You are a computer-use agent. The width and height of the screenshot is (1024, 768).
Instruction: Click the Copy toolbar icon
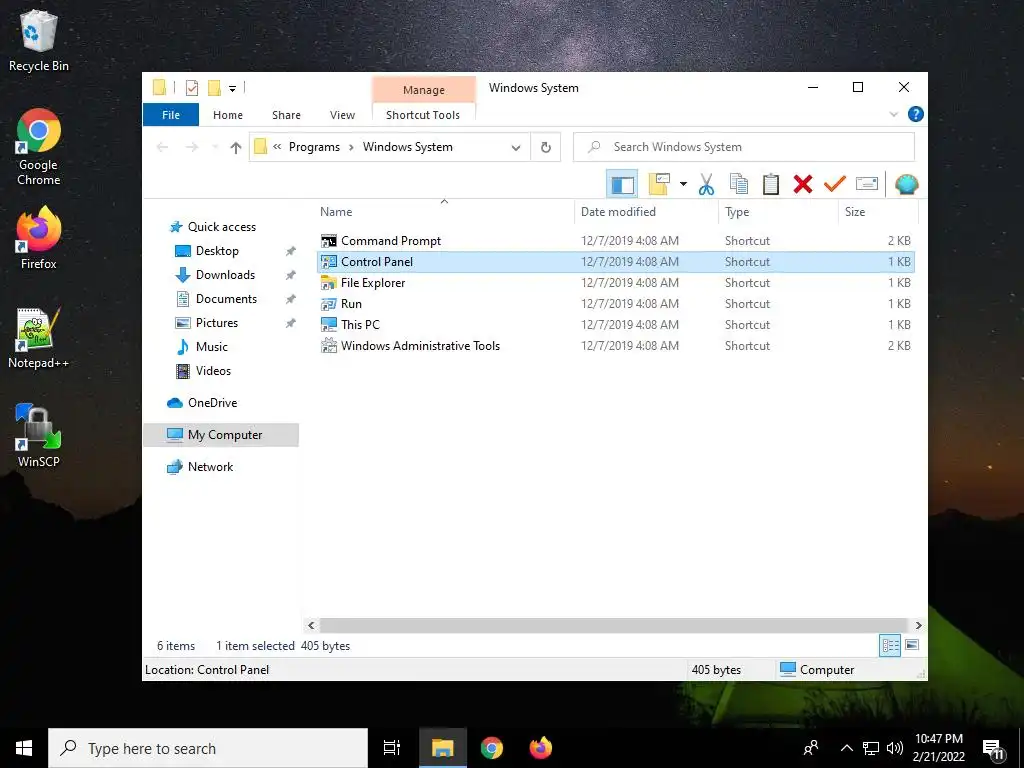pyautogui.click(x=739, y=184)
